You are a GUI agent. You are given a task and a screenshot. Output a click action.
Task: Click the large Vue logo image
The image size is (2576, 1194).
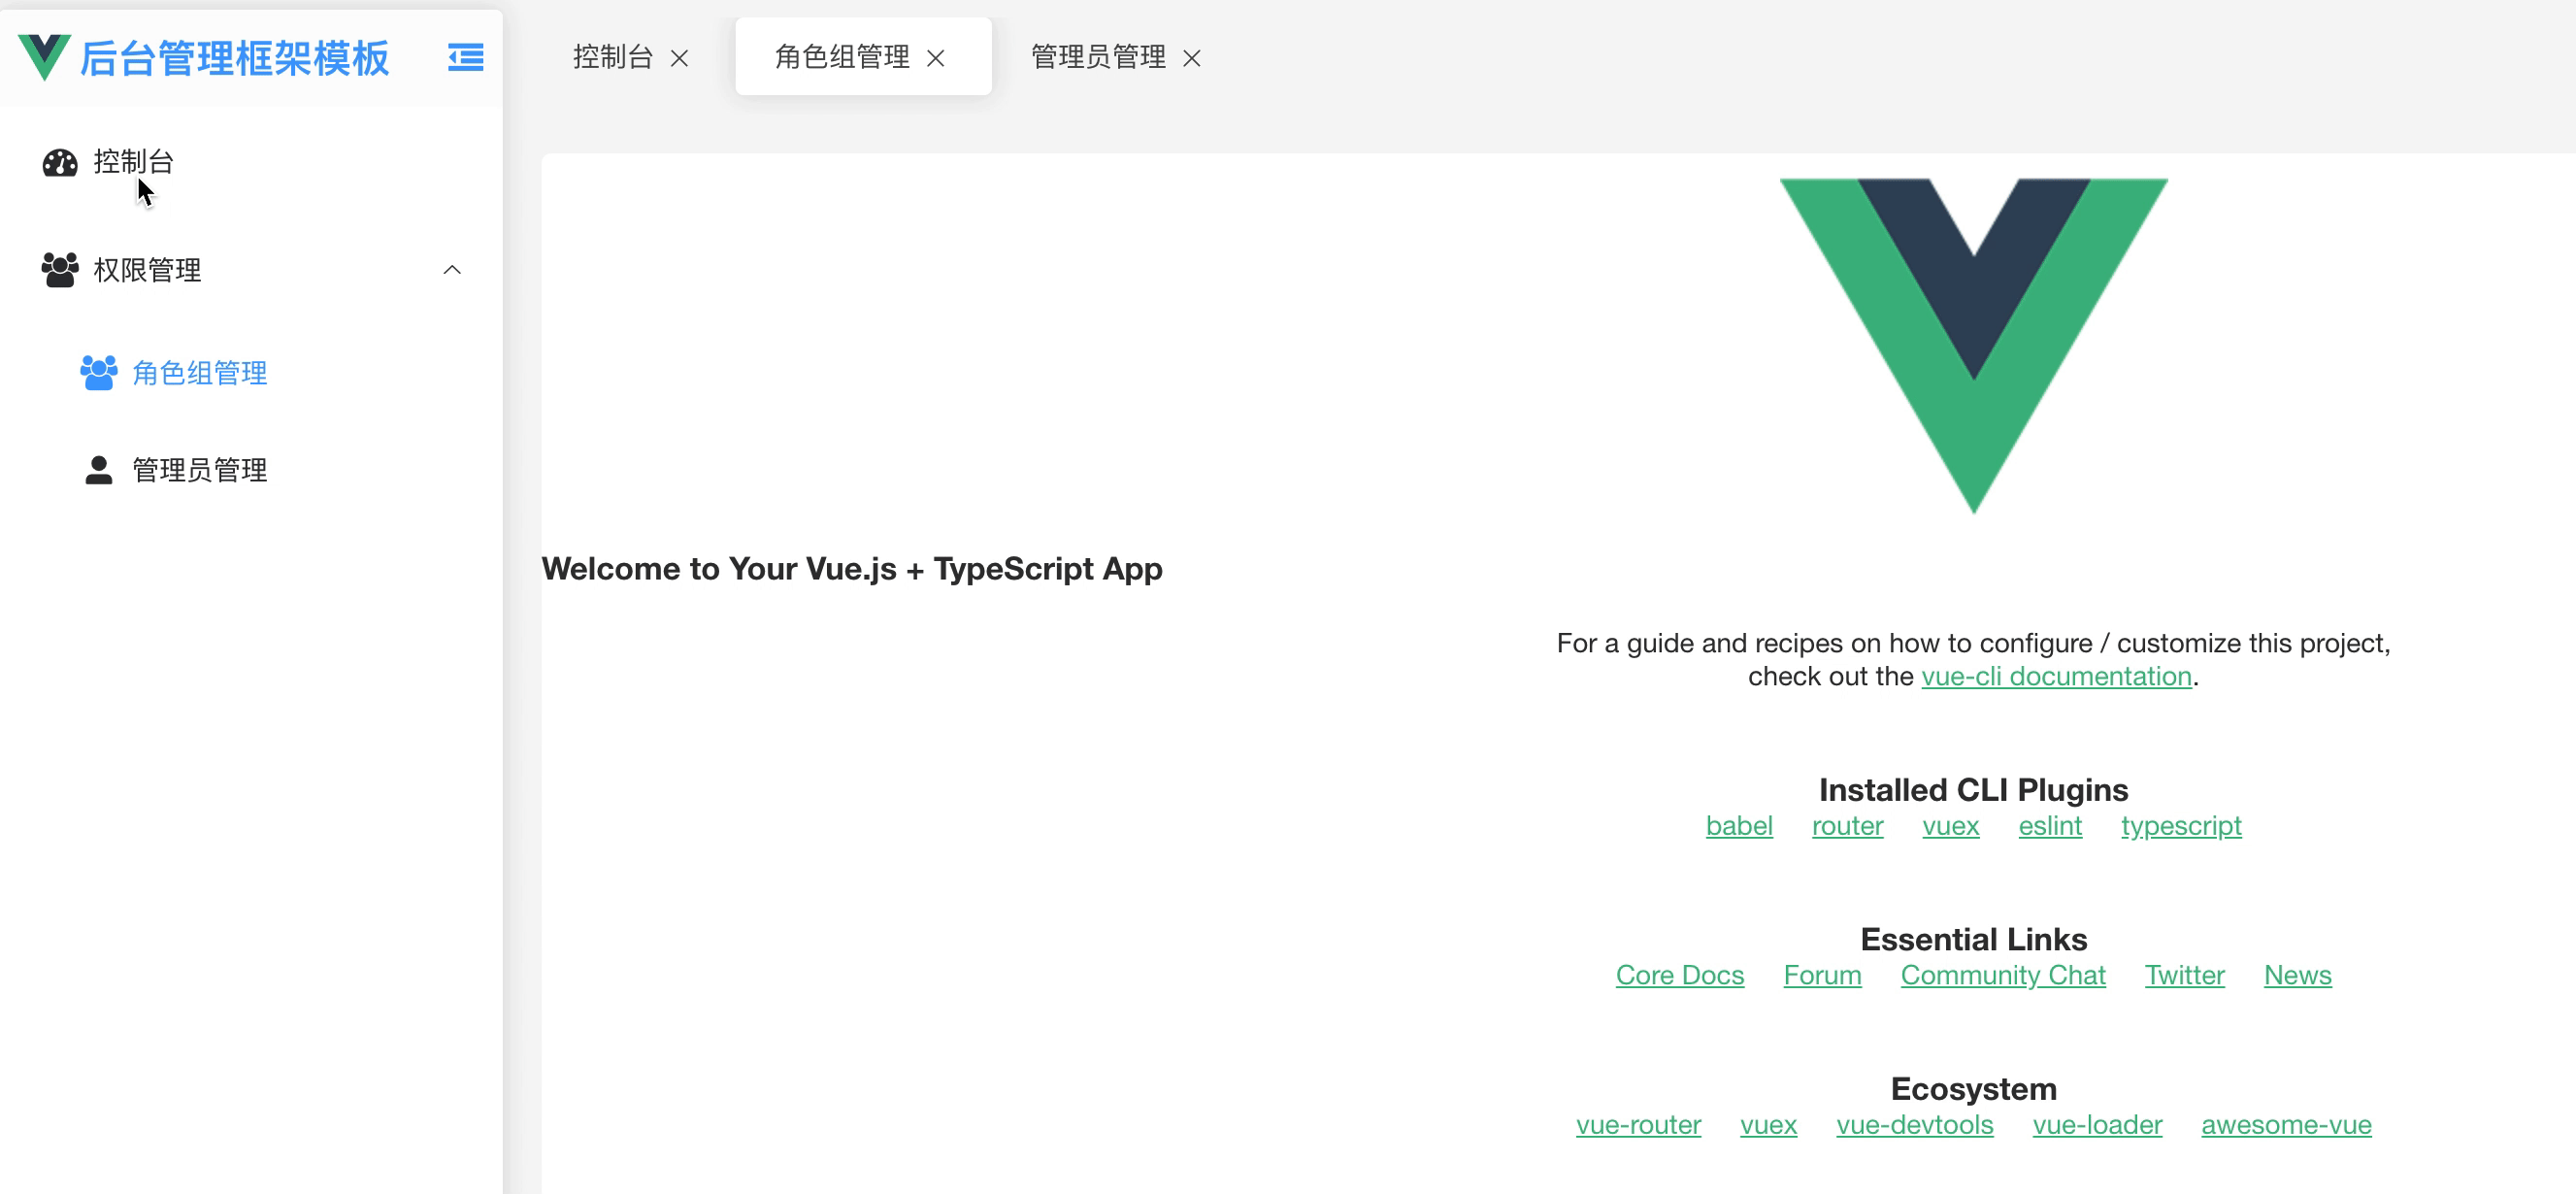[x=1973, y=340]
